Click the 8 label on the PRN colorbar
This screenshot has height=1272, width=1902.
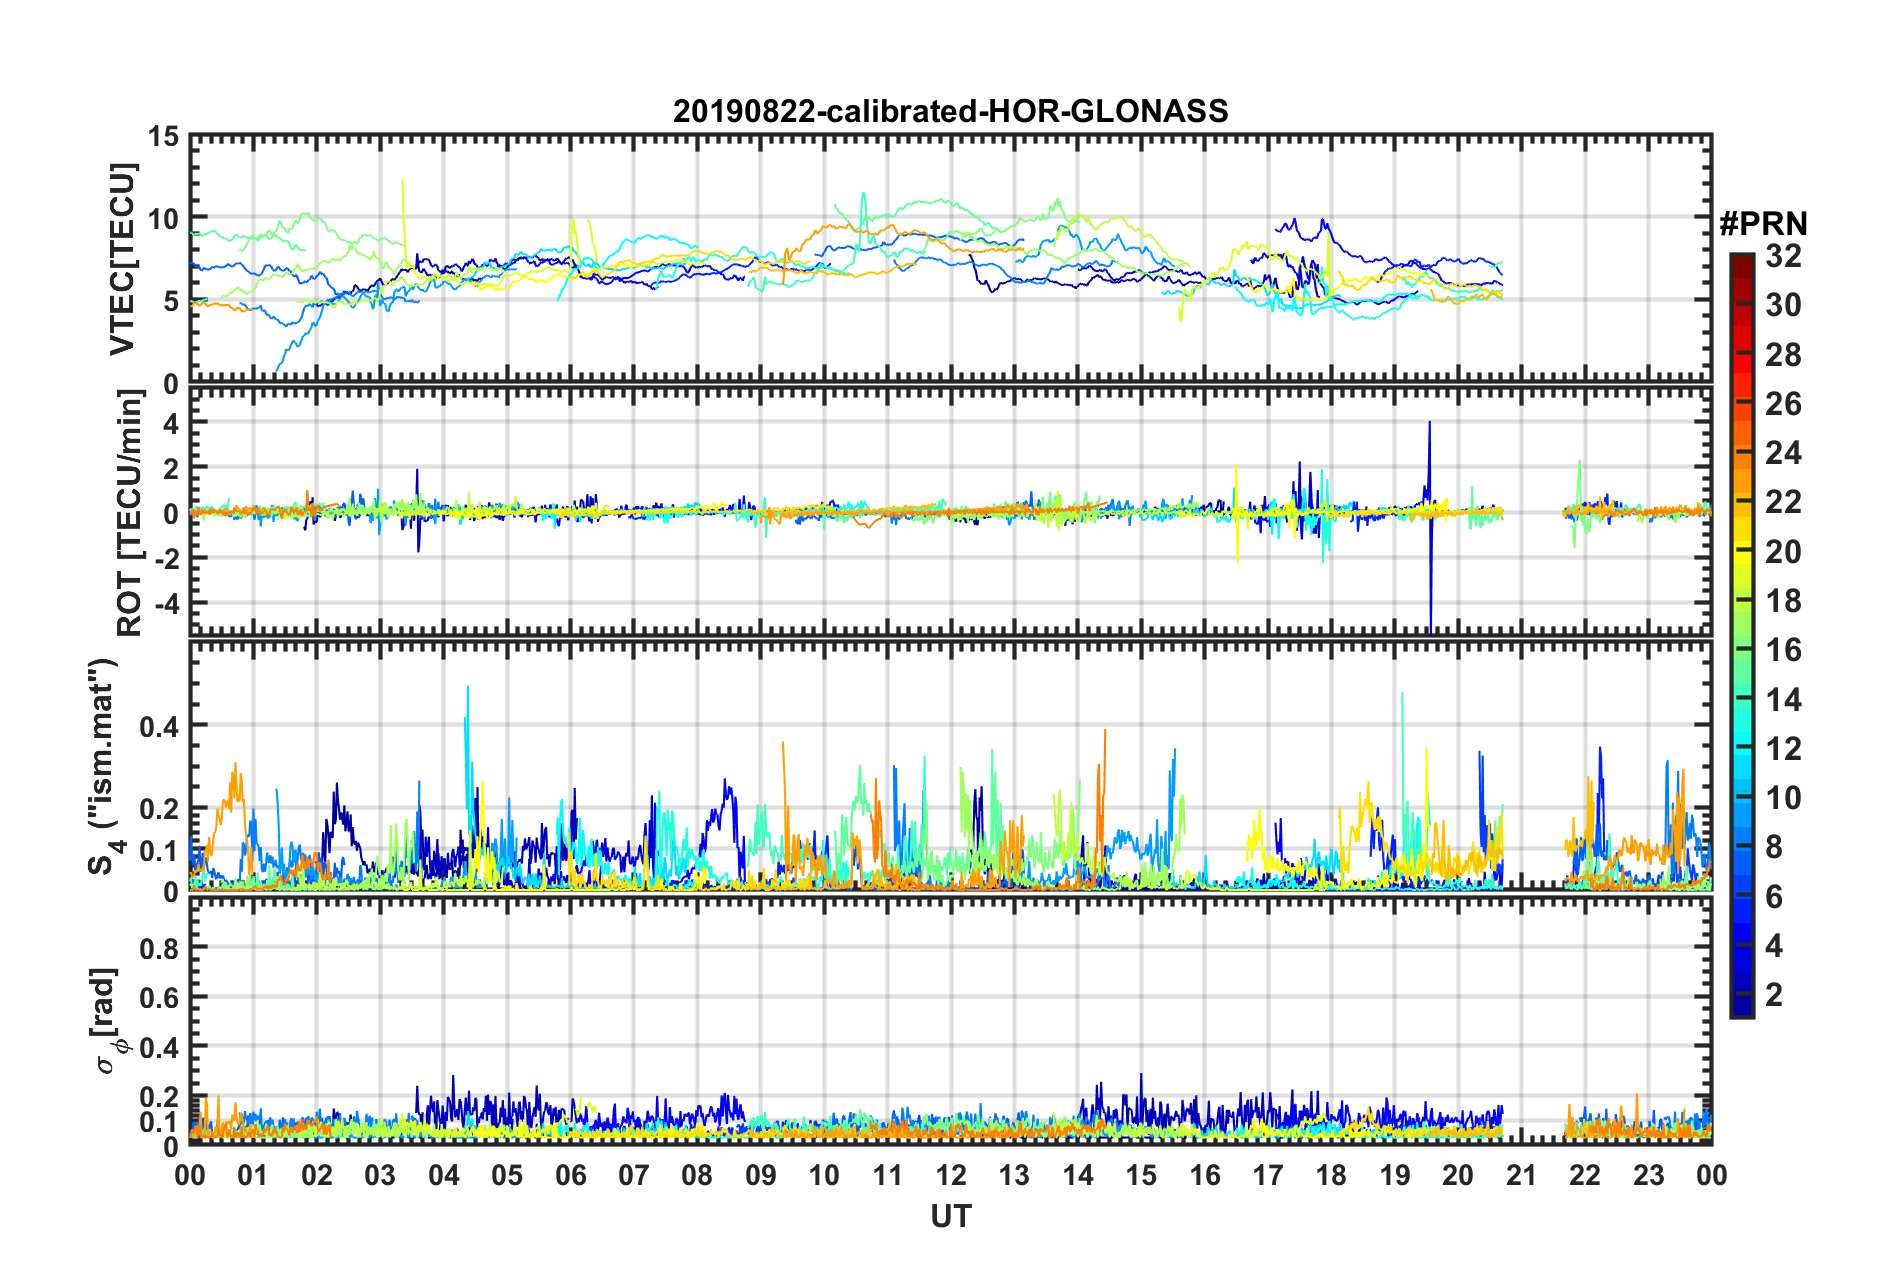click(1774, 847)
